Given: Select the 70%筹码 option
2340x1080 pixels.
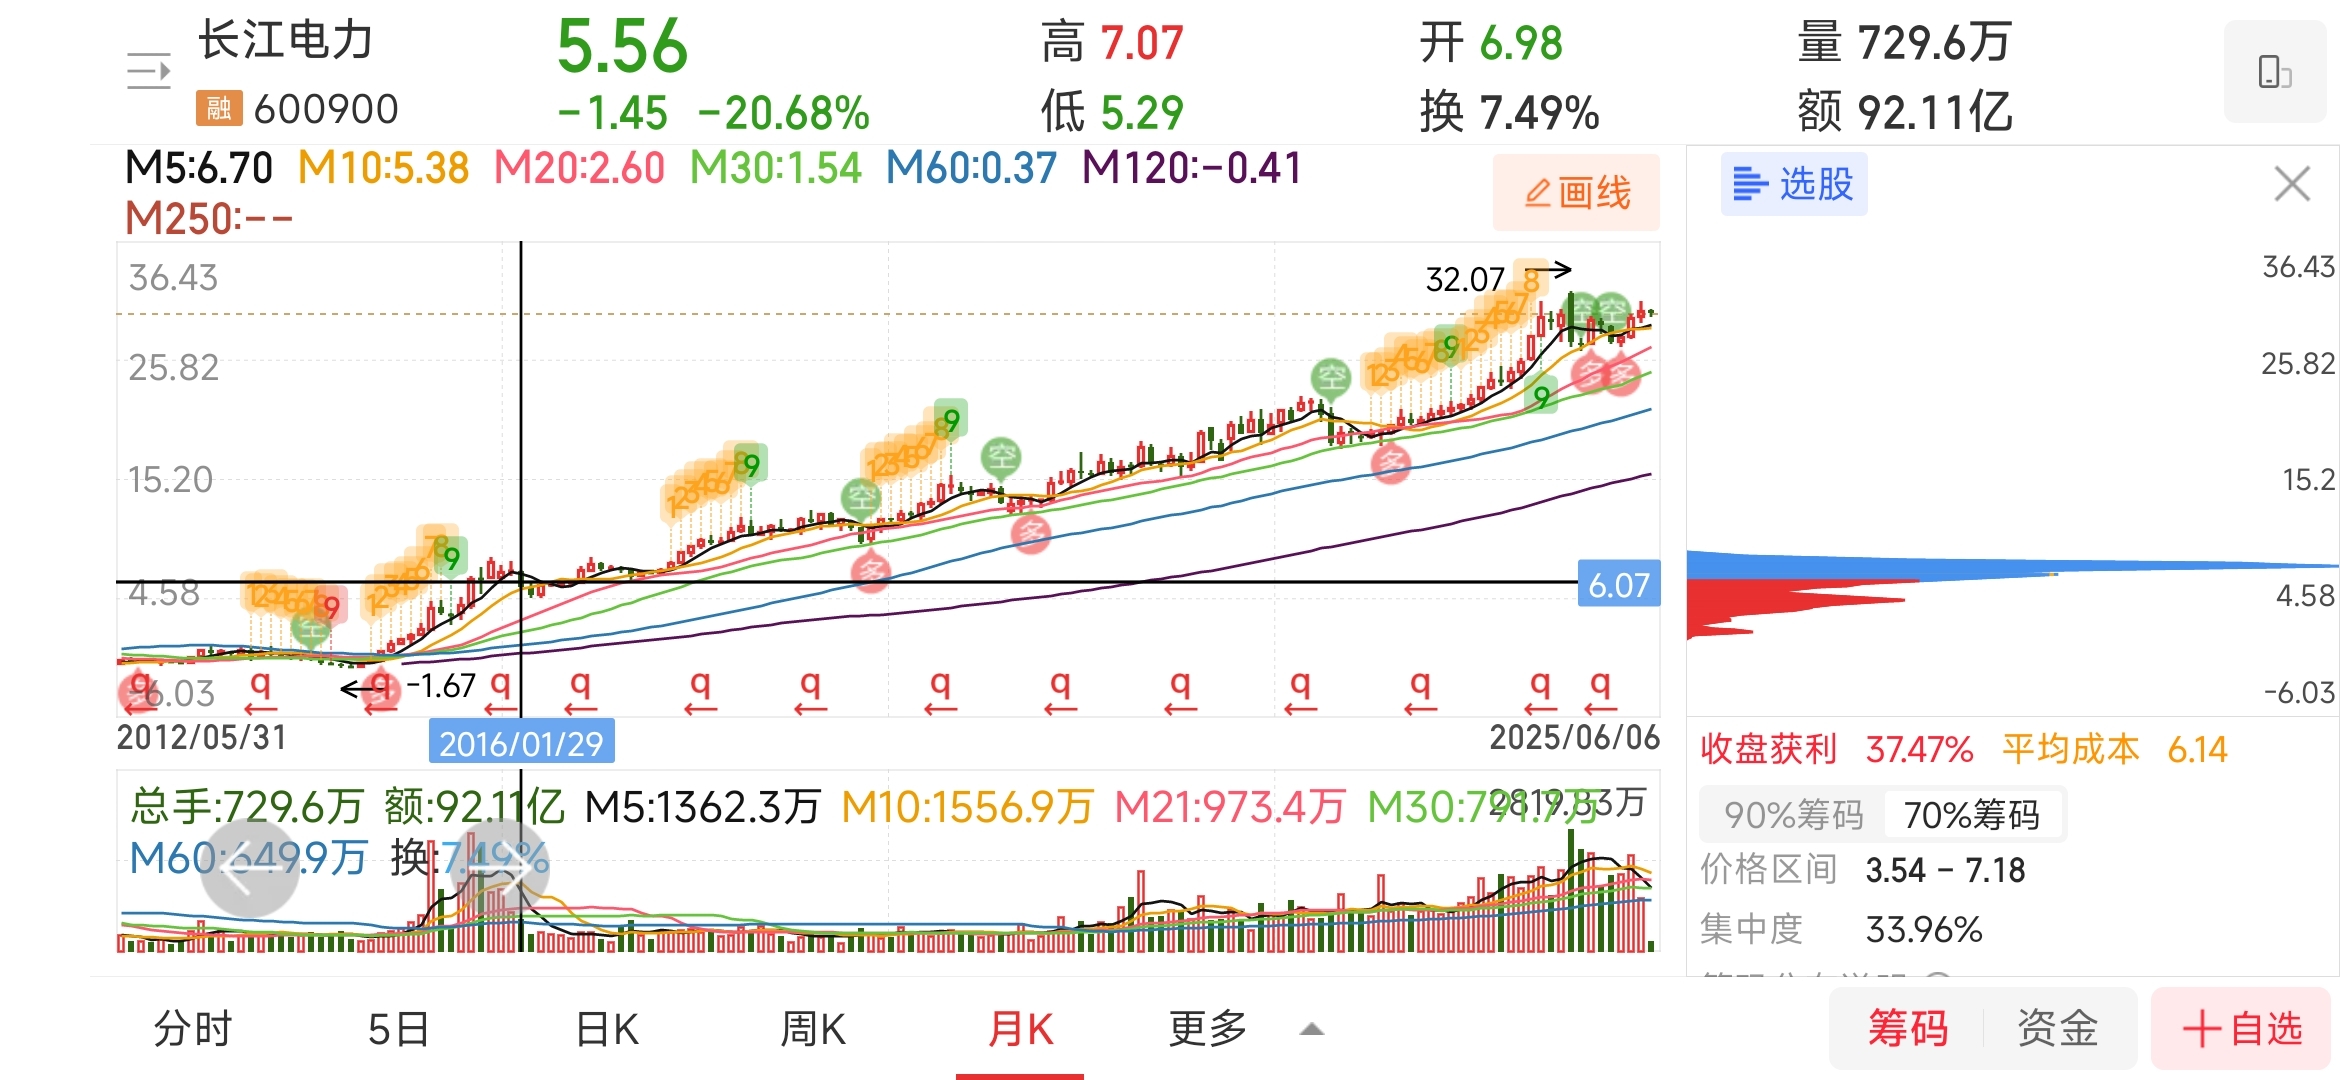Looking at the screenshot, I should tap(1971, 815).
